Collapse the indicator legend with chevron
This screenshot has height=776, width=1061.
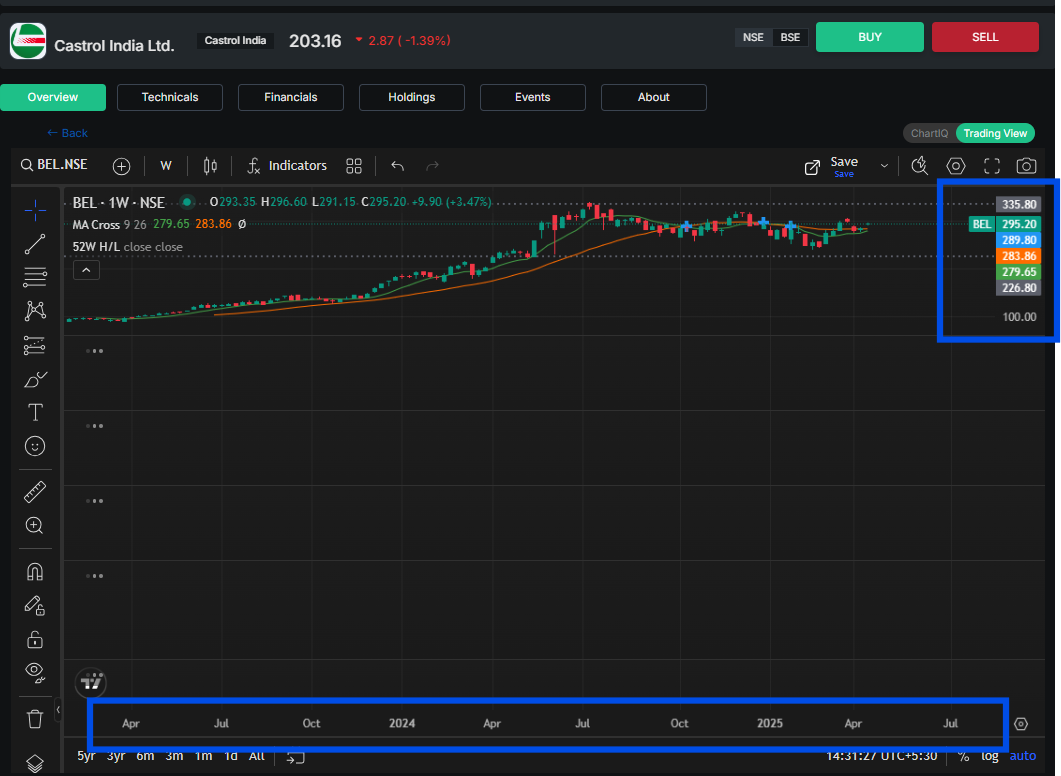(x=86, y=270)
